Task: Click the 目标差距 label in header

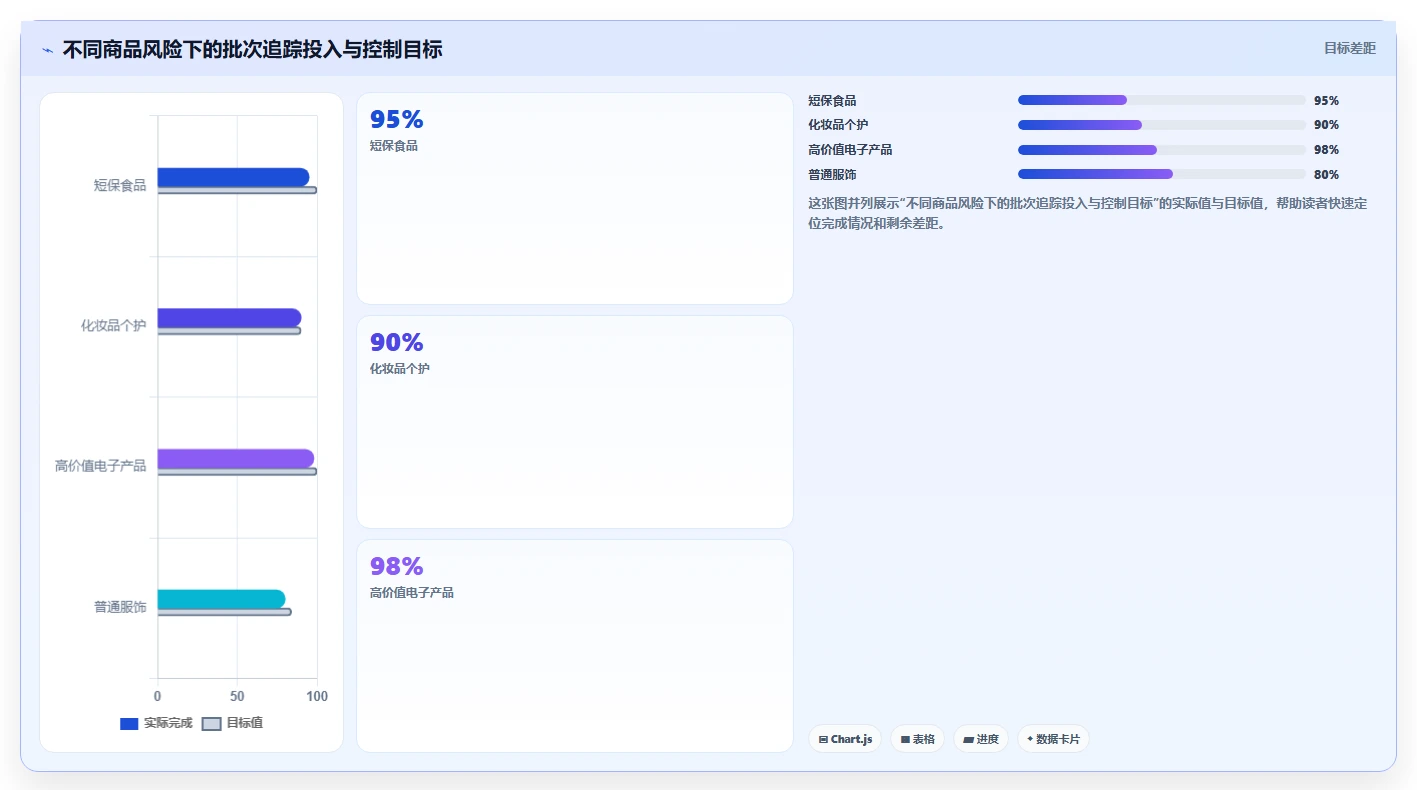Action: (1350, 48)
